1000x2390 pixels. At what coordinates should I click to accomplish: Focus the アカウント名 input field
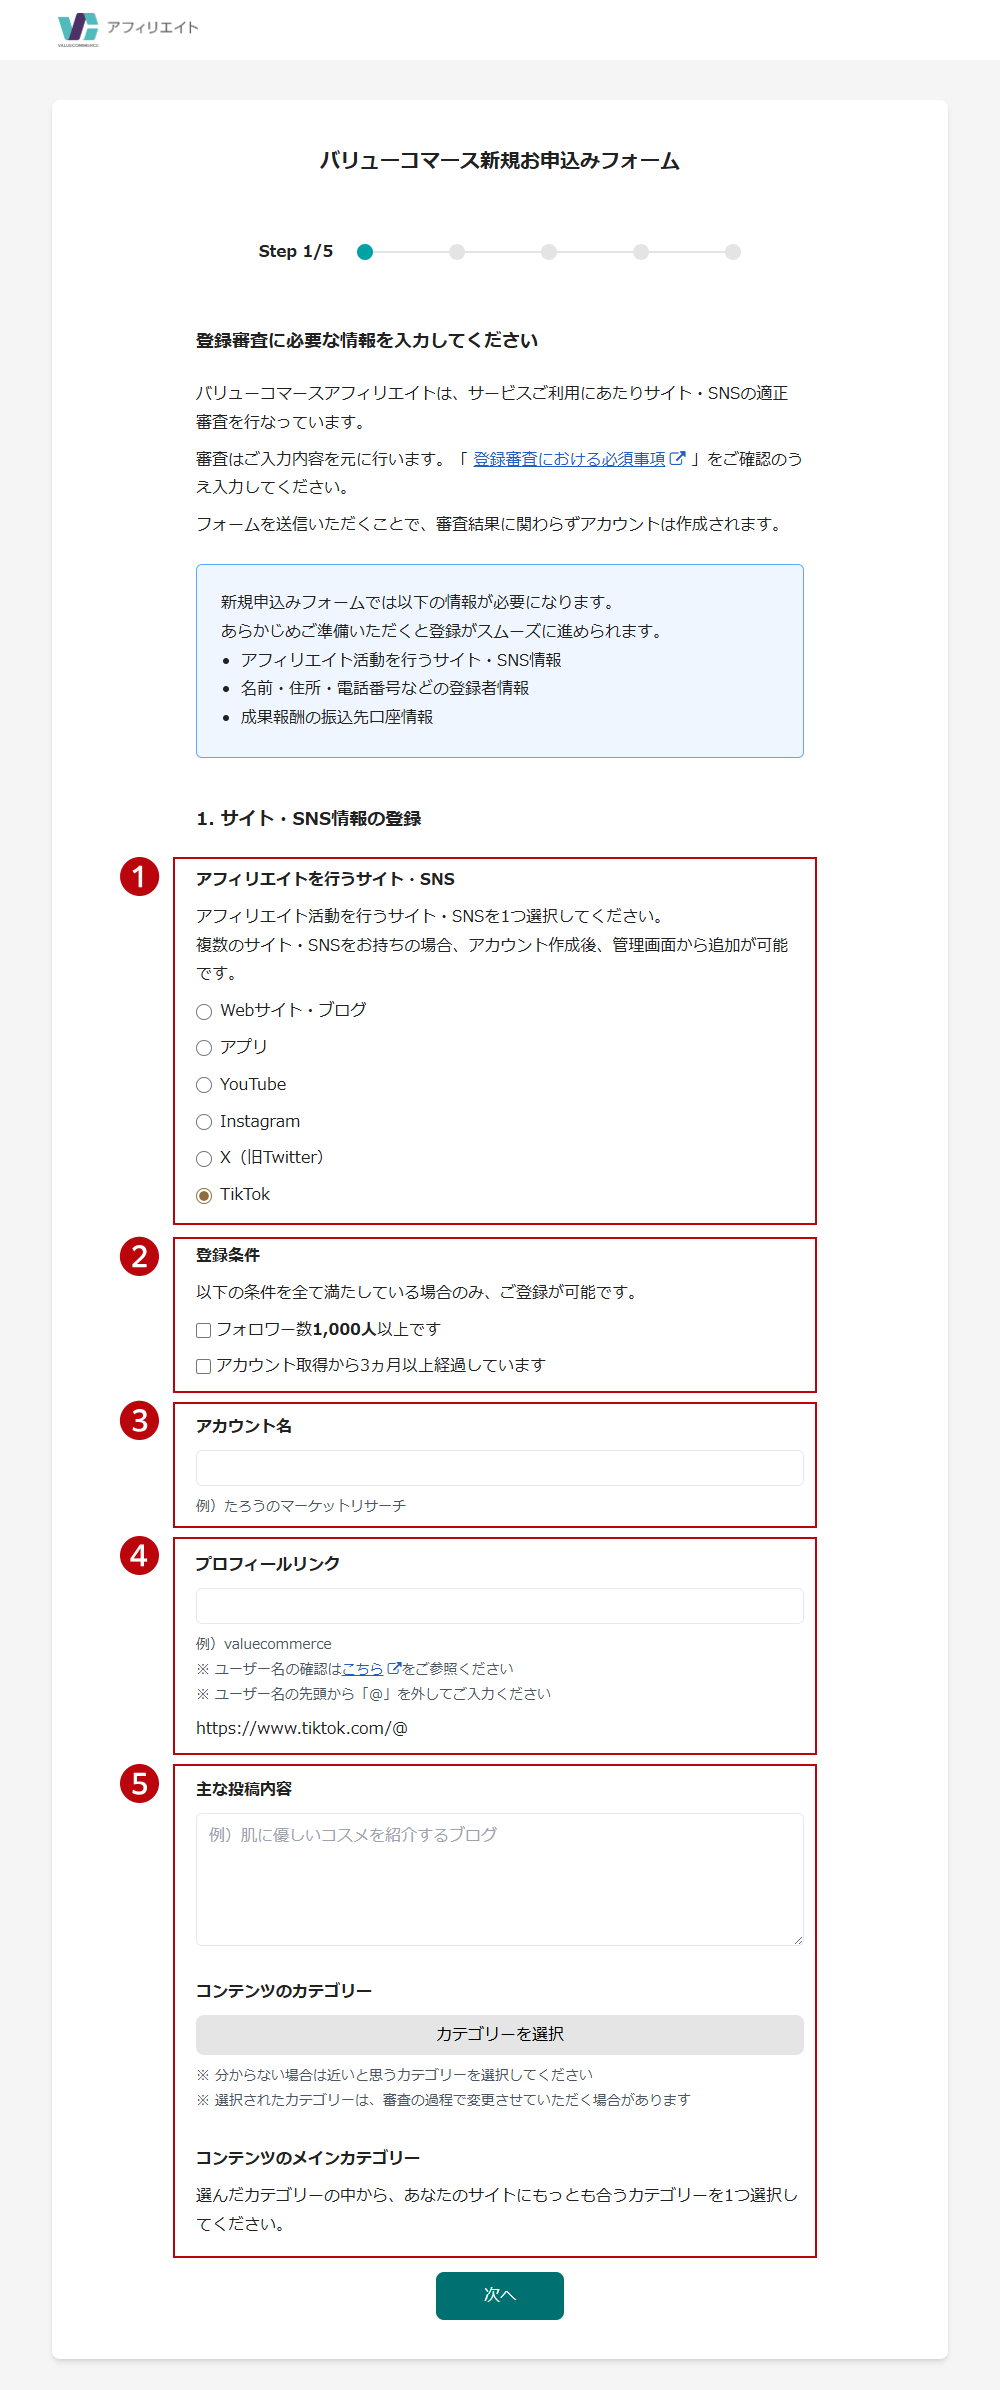point(500,1468)
